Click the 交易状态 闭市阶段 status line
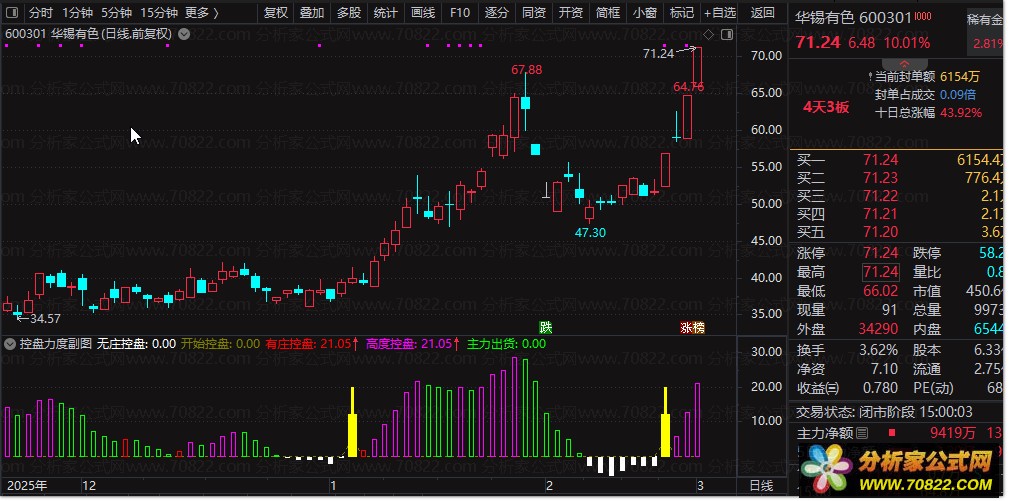1009x501 pixels. click(x=885, y=412)
